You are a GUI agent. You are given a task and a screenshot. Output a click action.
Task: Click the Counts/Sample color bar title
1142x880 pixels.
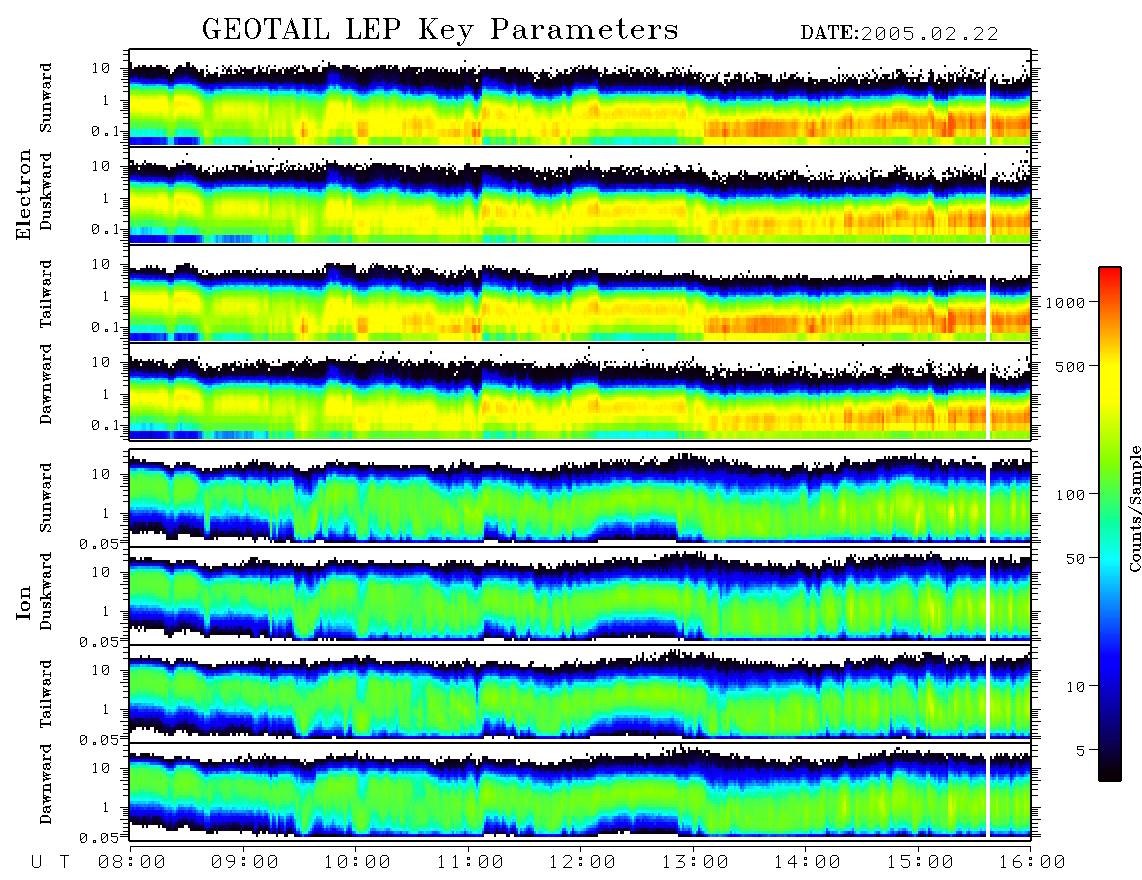pyautogui.click(x=1134, y=509)
